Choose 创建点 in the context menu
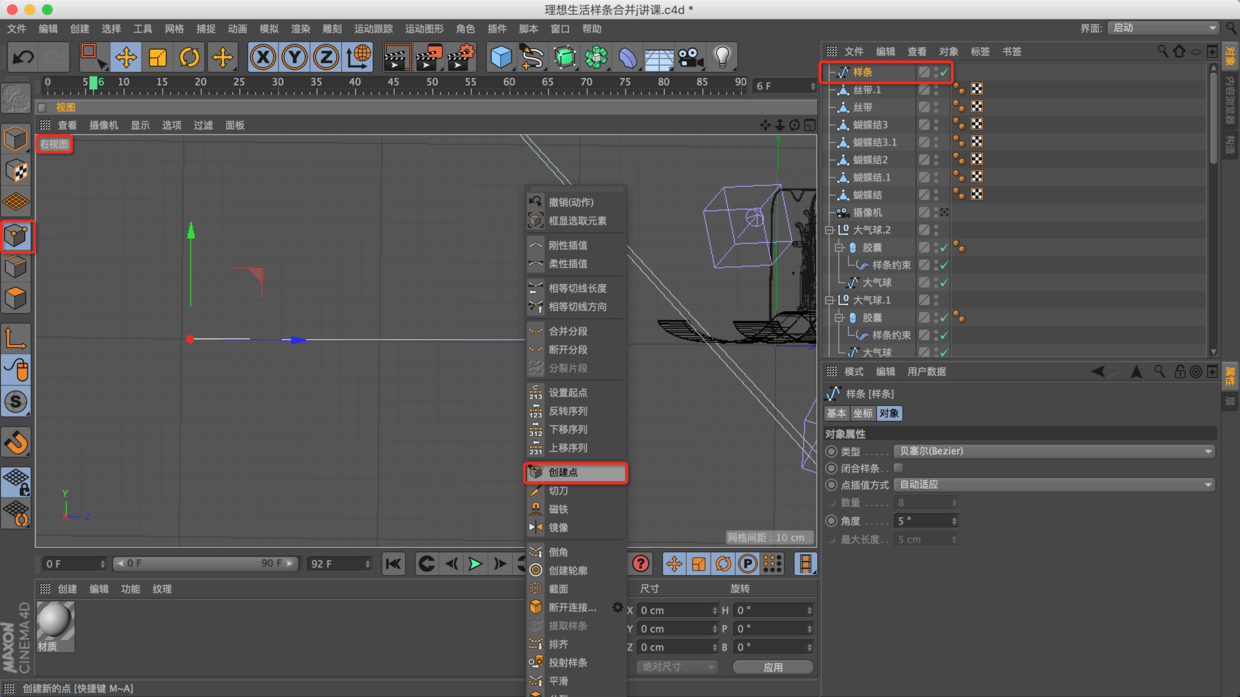 pos(576,472)
